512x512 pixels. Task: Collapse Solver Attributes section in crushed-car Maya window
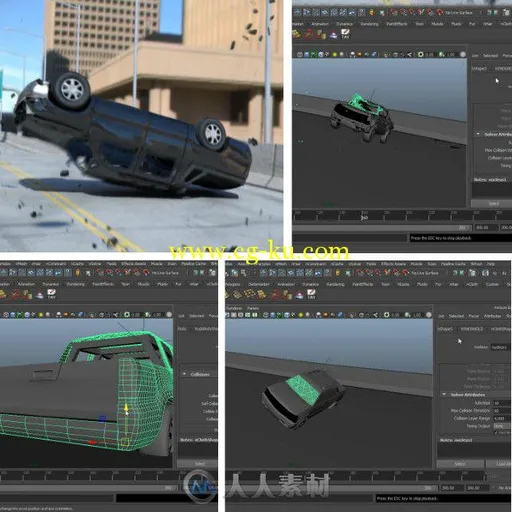pyautogui.click(x=478, y=134)
